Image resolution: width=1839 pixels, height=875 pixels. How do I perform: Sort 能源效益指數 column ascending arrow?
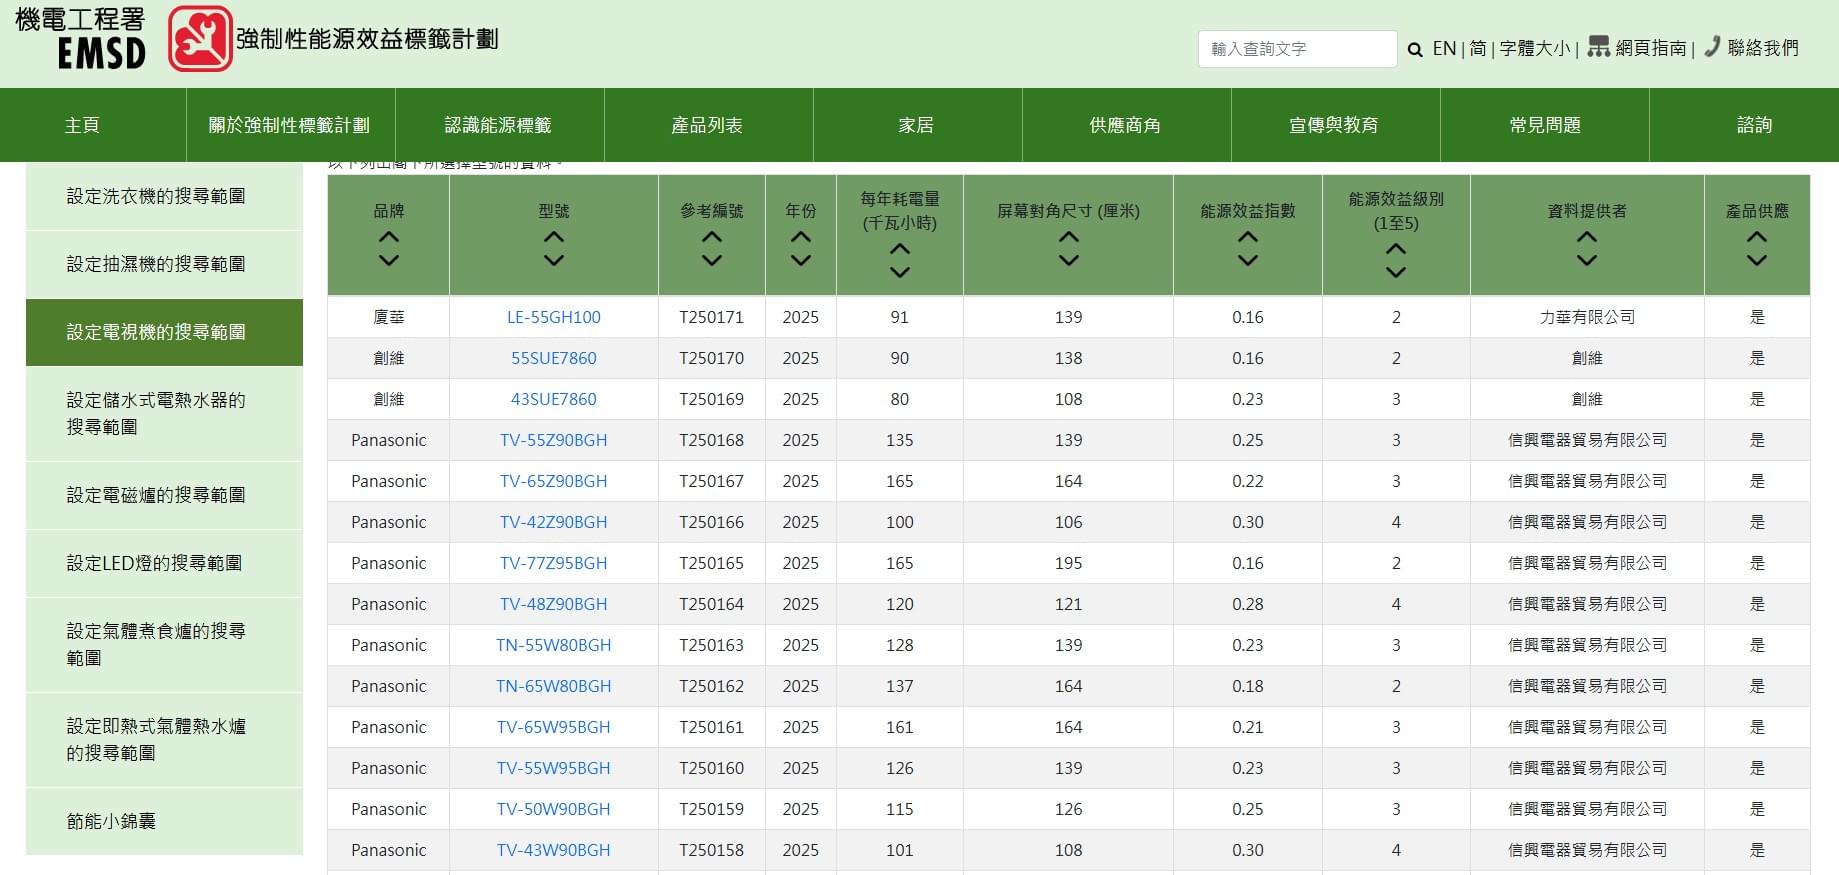pyautogui.click(x=1248, y=238)
